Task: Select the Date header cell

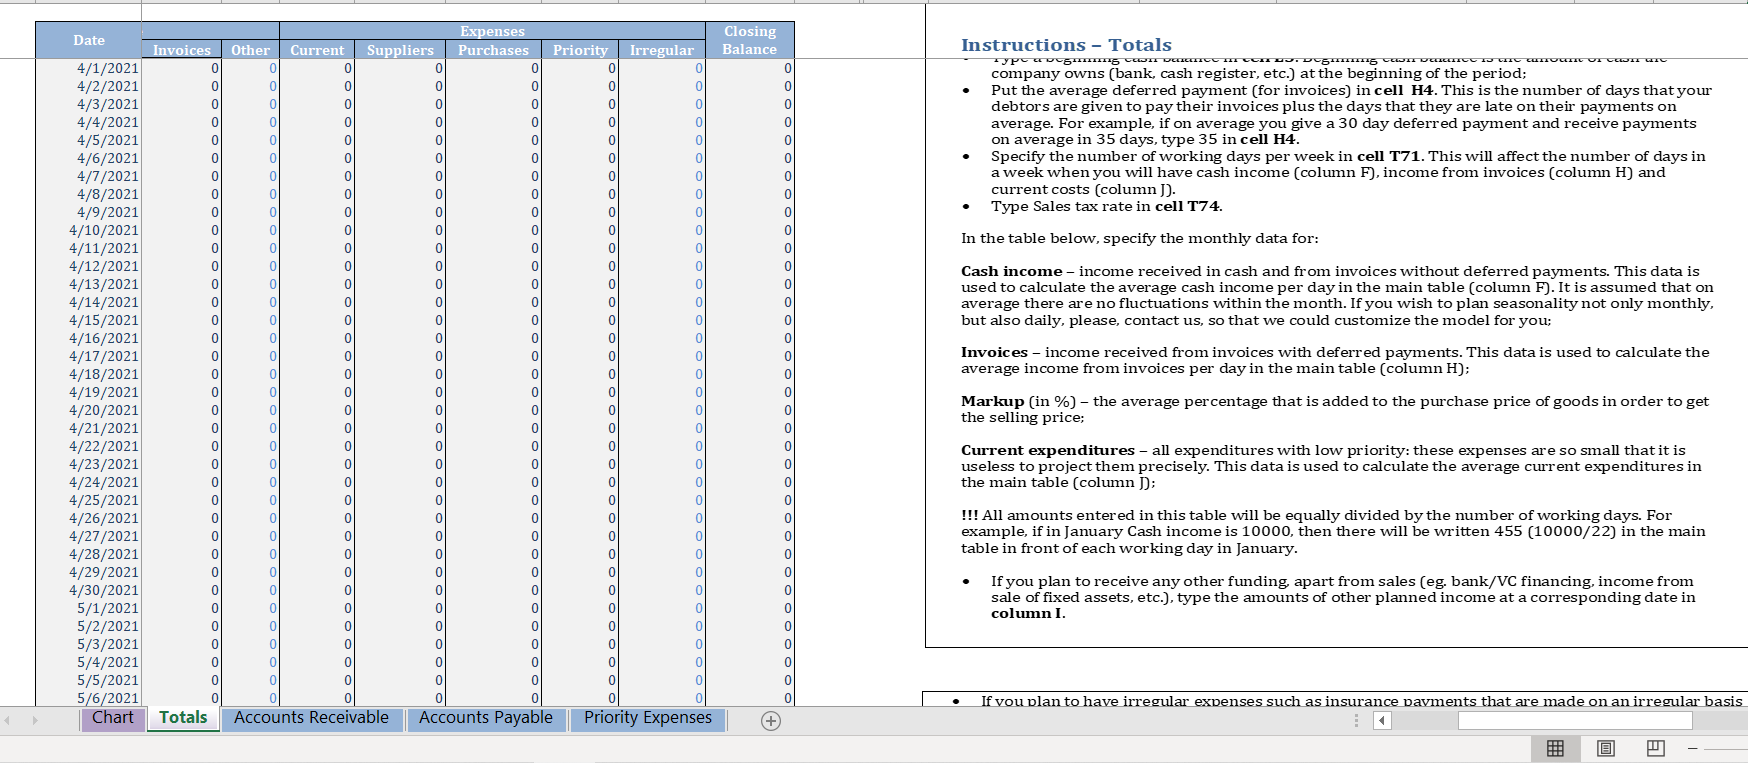Action: 88,40
